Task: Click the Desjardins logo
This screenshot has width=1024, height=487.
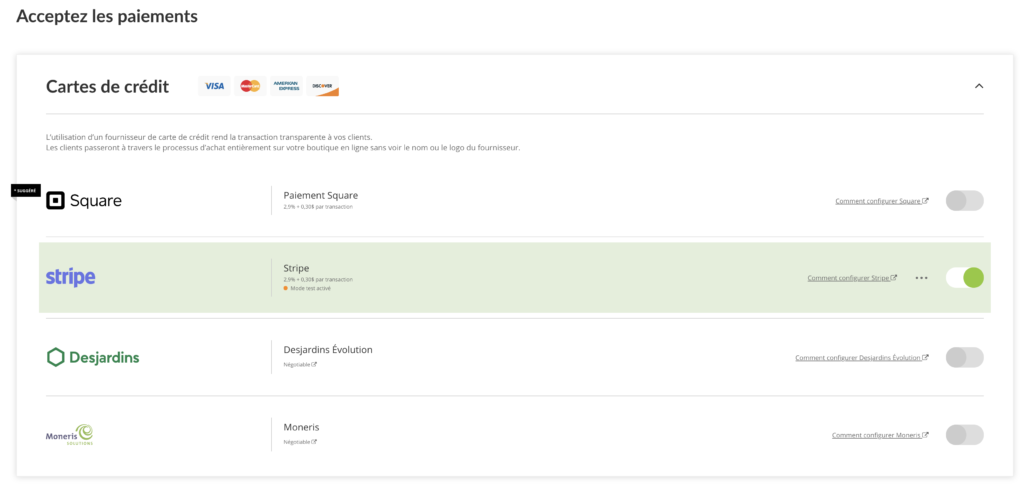Action: click(93, 357)
